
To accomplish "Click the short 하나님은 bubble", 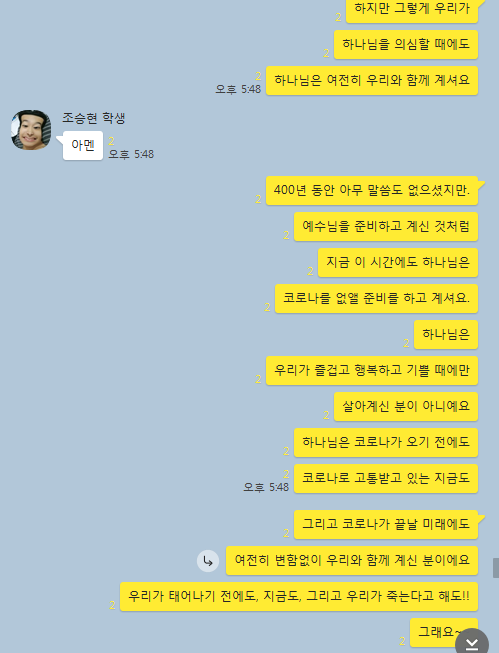I will coord(446,334).
